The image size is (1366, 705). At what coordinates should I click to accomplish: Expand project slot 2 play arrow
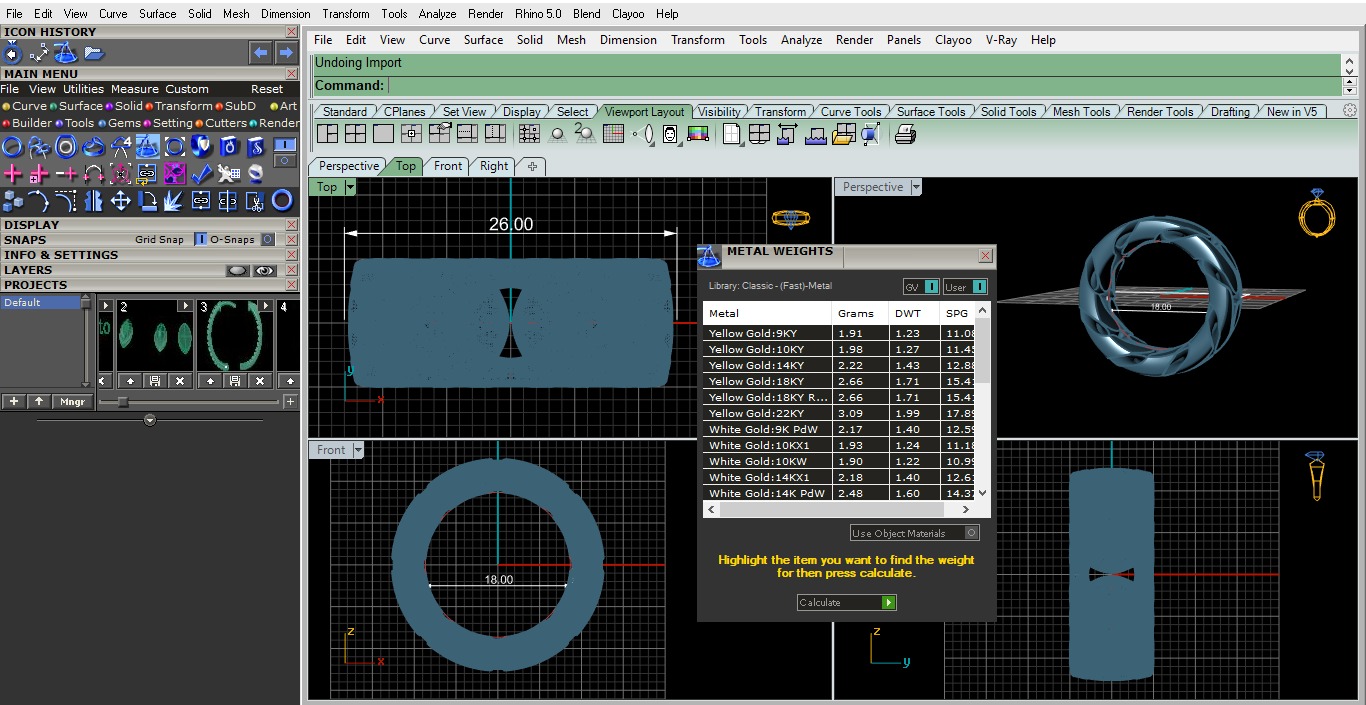click(x=185, y=305)
